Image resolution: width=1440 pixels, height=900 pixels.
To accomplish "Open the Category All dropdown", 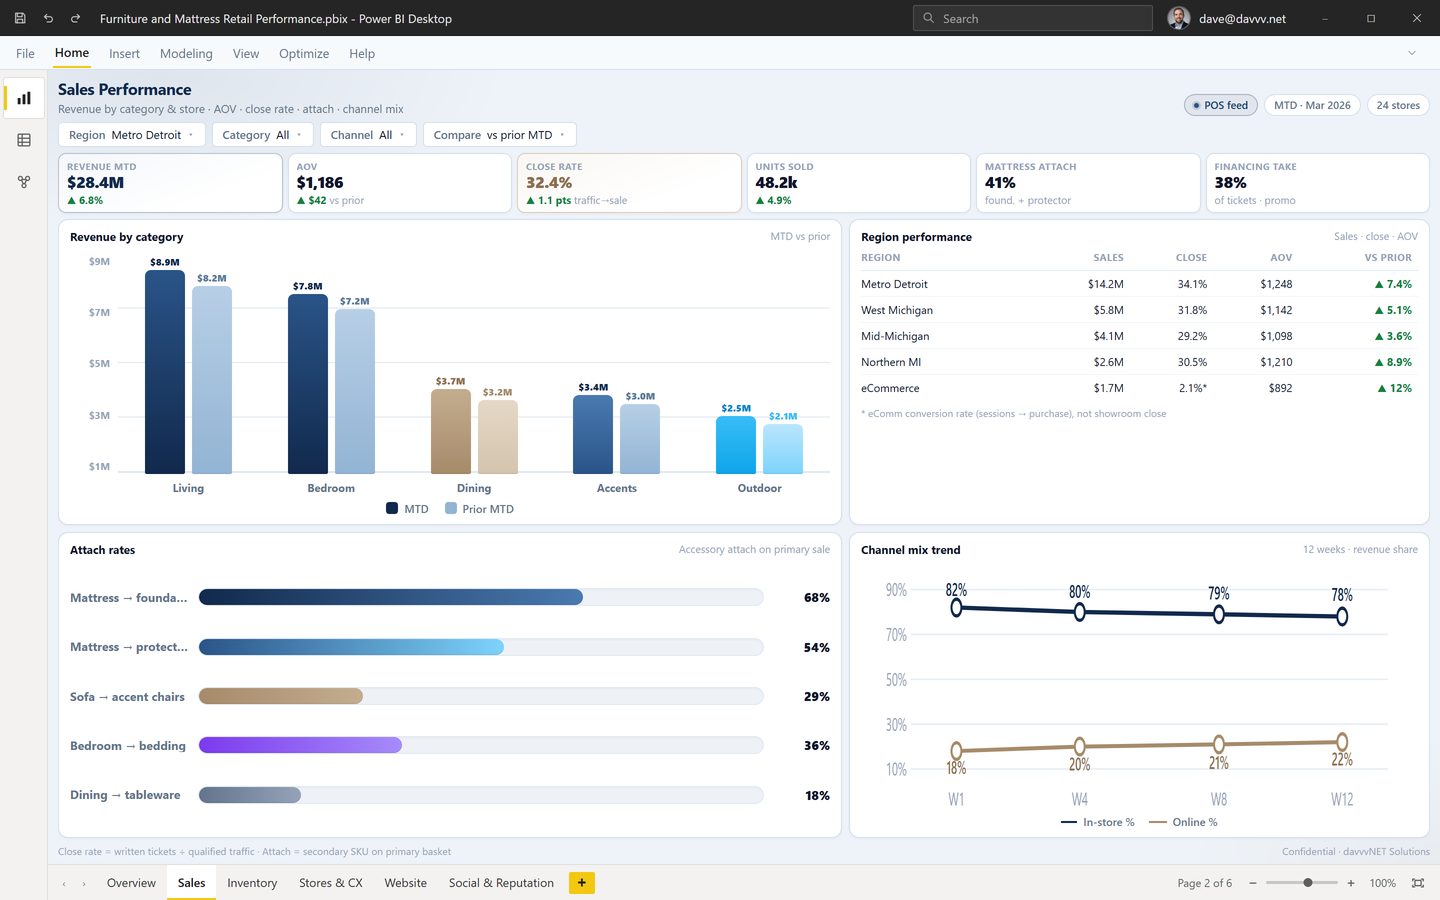I will (262, 135).
